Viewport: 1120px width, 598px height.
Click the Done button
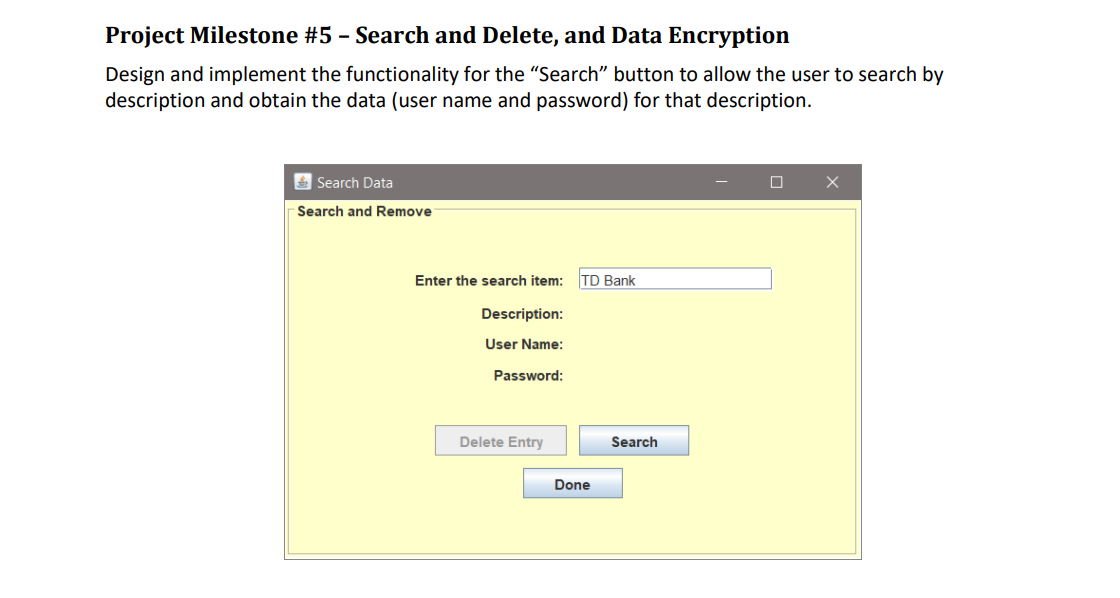572,484
